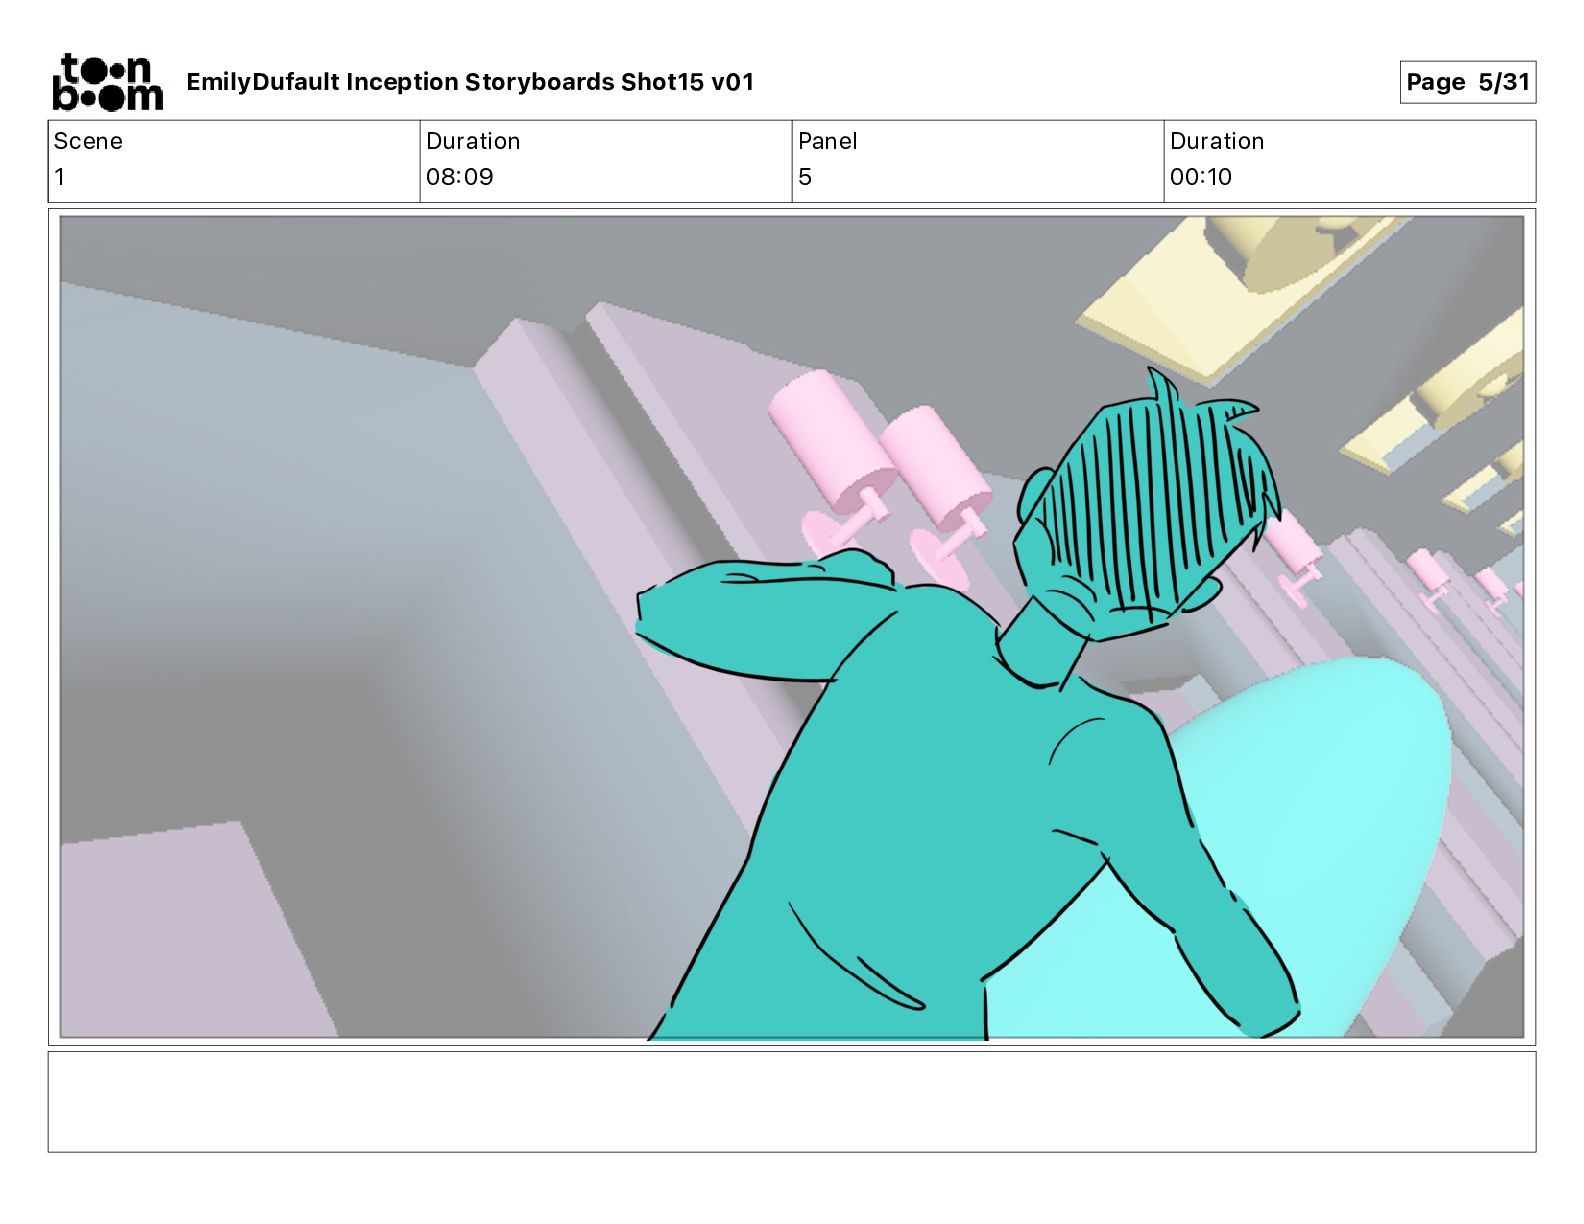The image size is (1584, 1224).
Task: Click the empty notes box below the panel
Action: pos(791,1101)
